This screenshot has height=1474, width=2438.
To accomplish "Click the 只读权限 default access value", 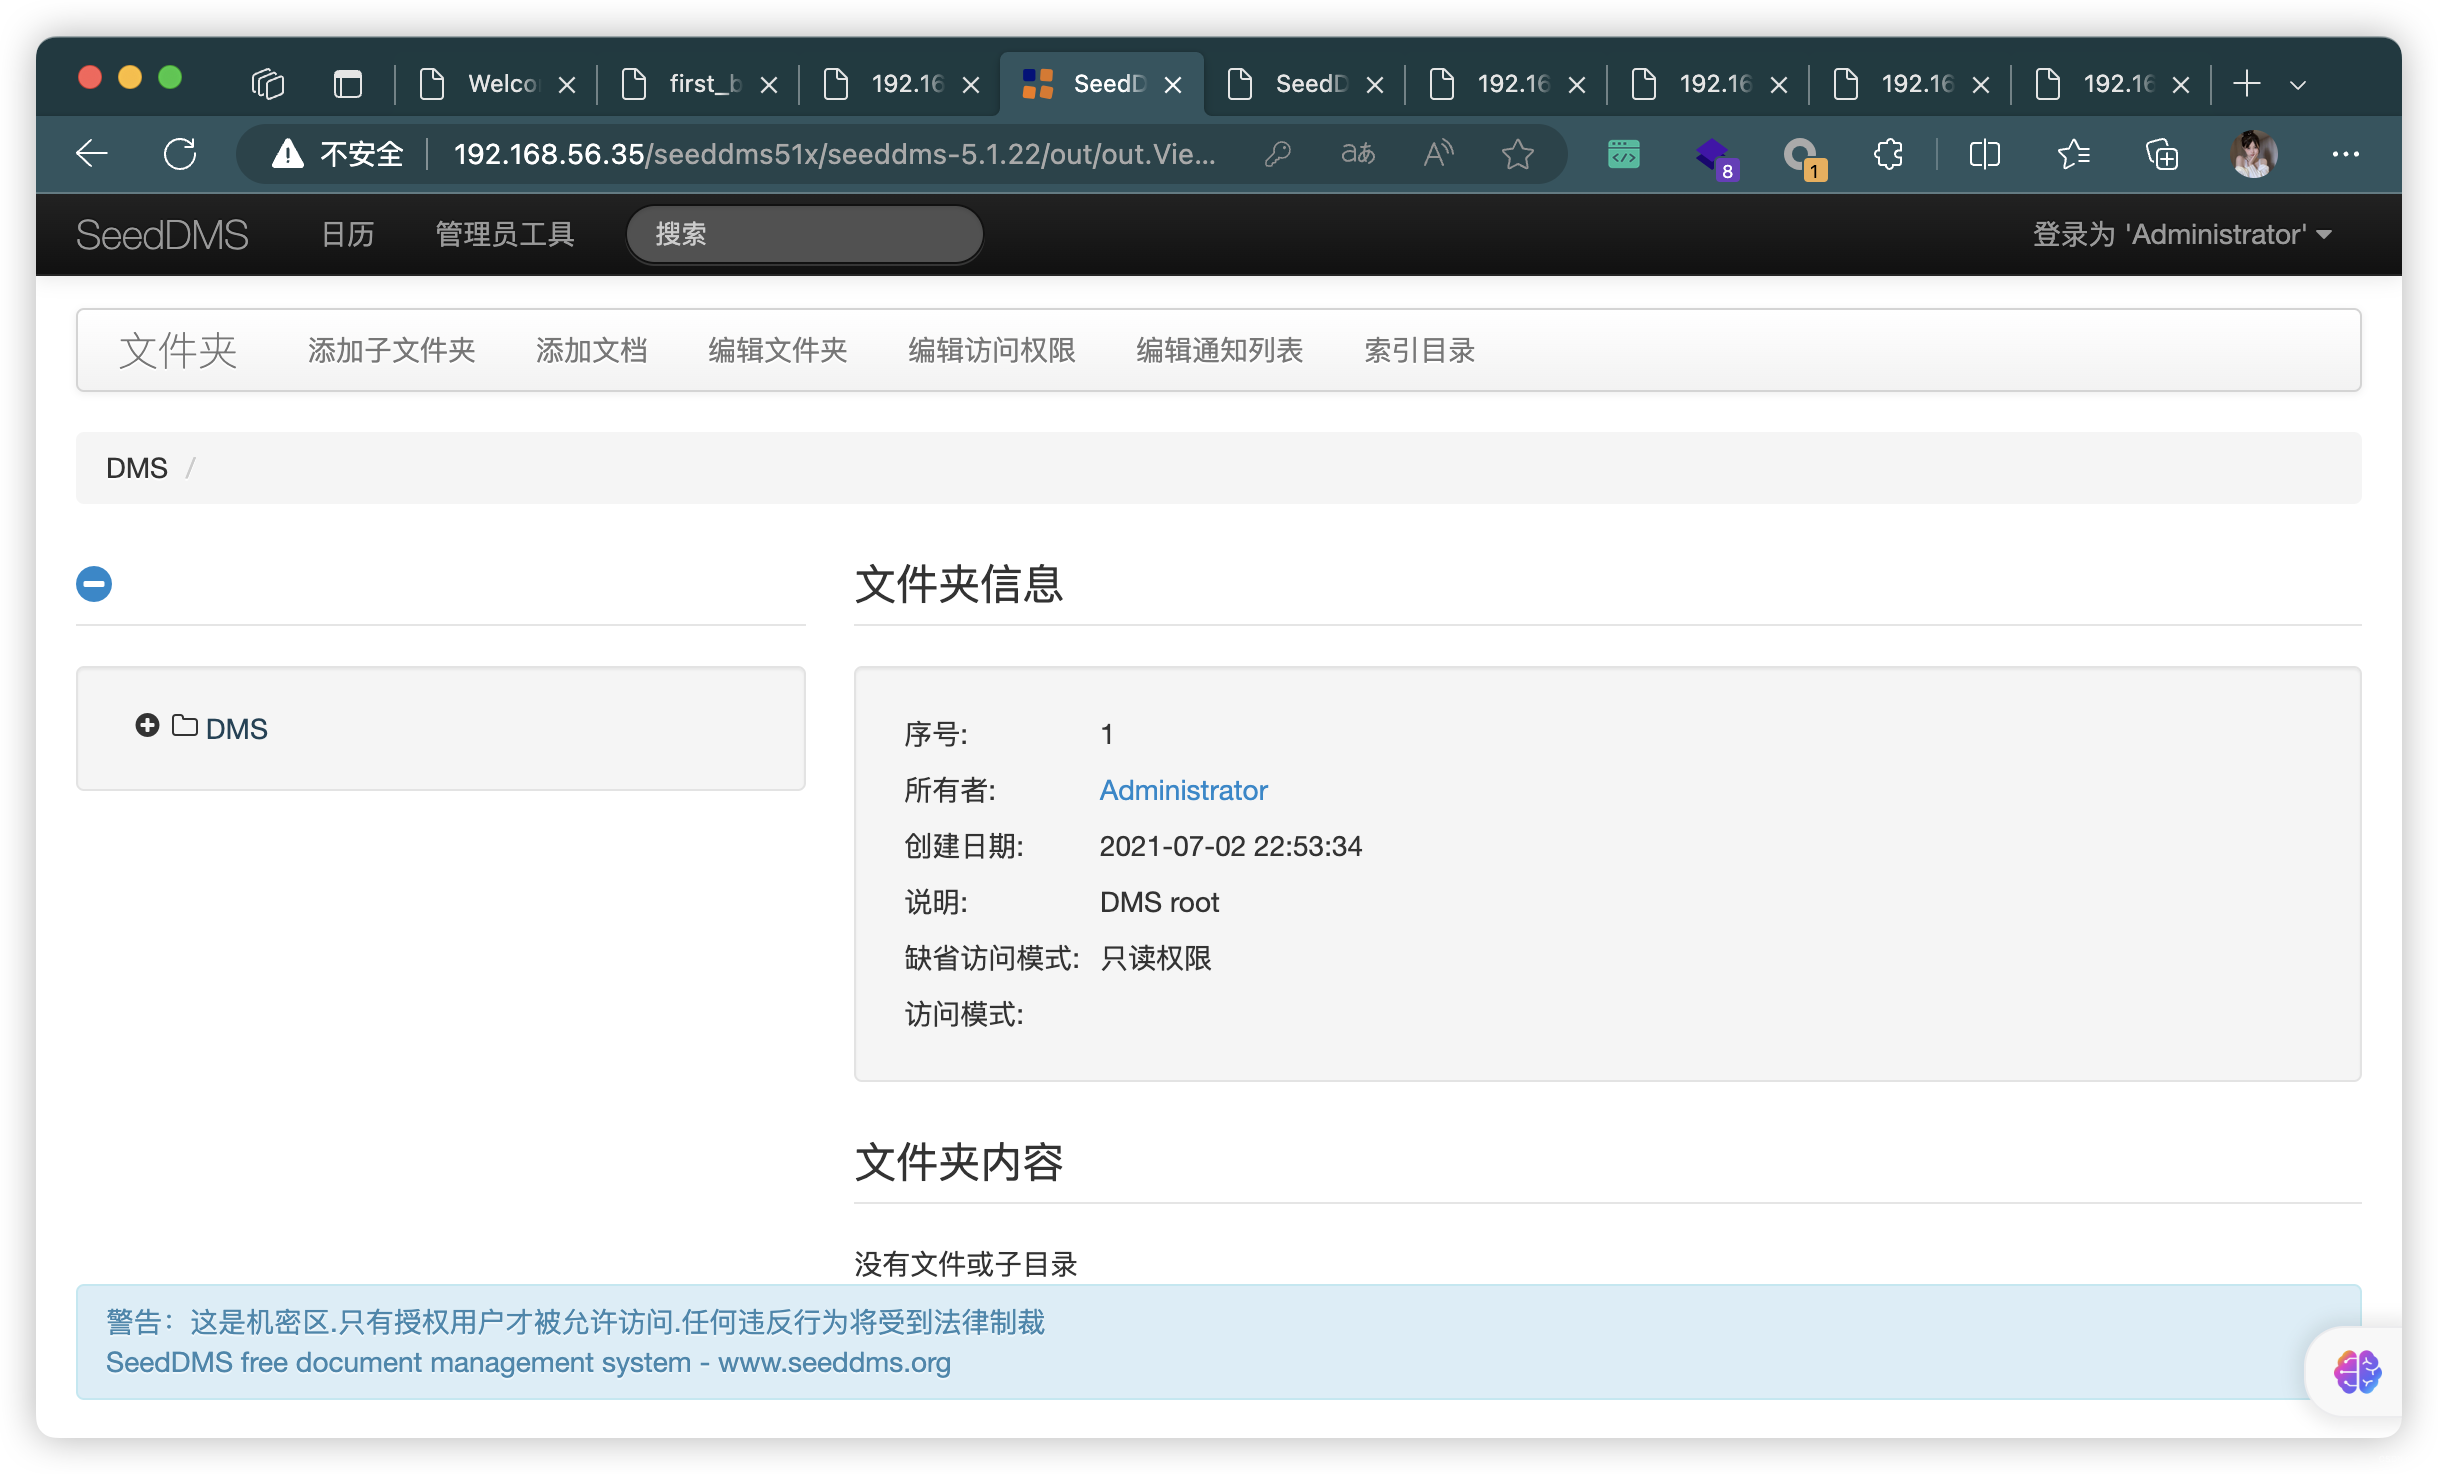I will pyautogui.click(x=1155, y=958).
